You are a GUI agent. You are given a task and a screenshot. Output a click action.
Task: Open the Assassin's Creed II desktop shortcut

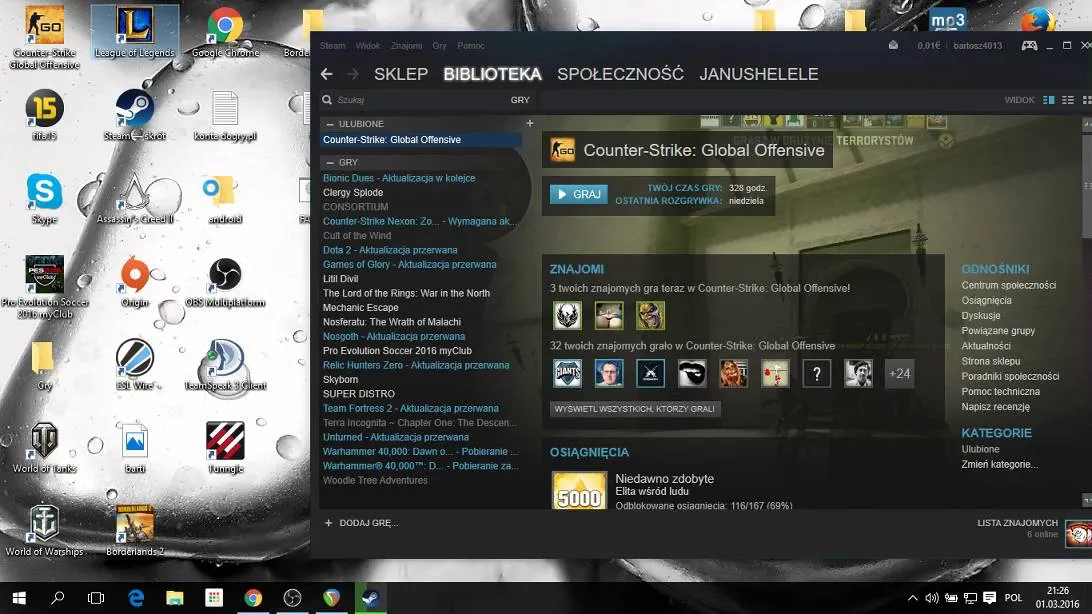coord(134,198)
